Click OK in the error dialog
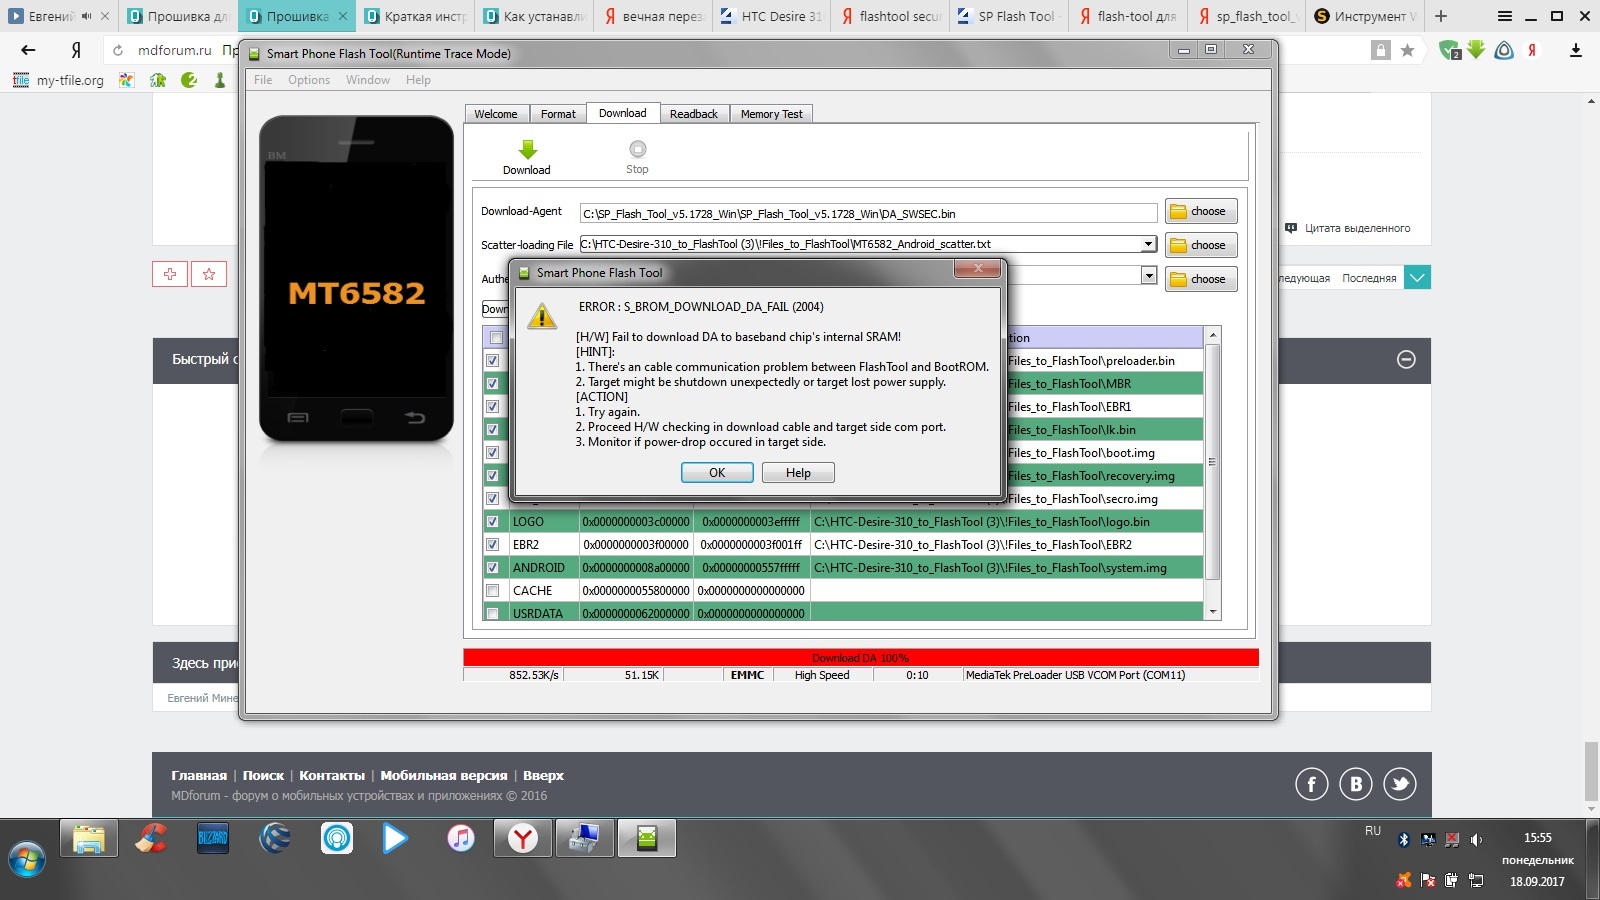 tap(717, 473)
